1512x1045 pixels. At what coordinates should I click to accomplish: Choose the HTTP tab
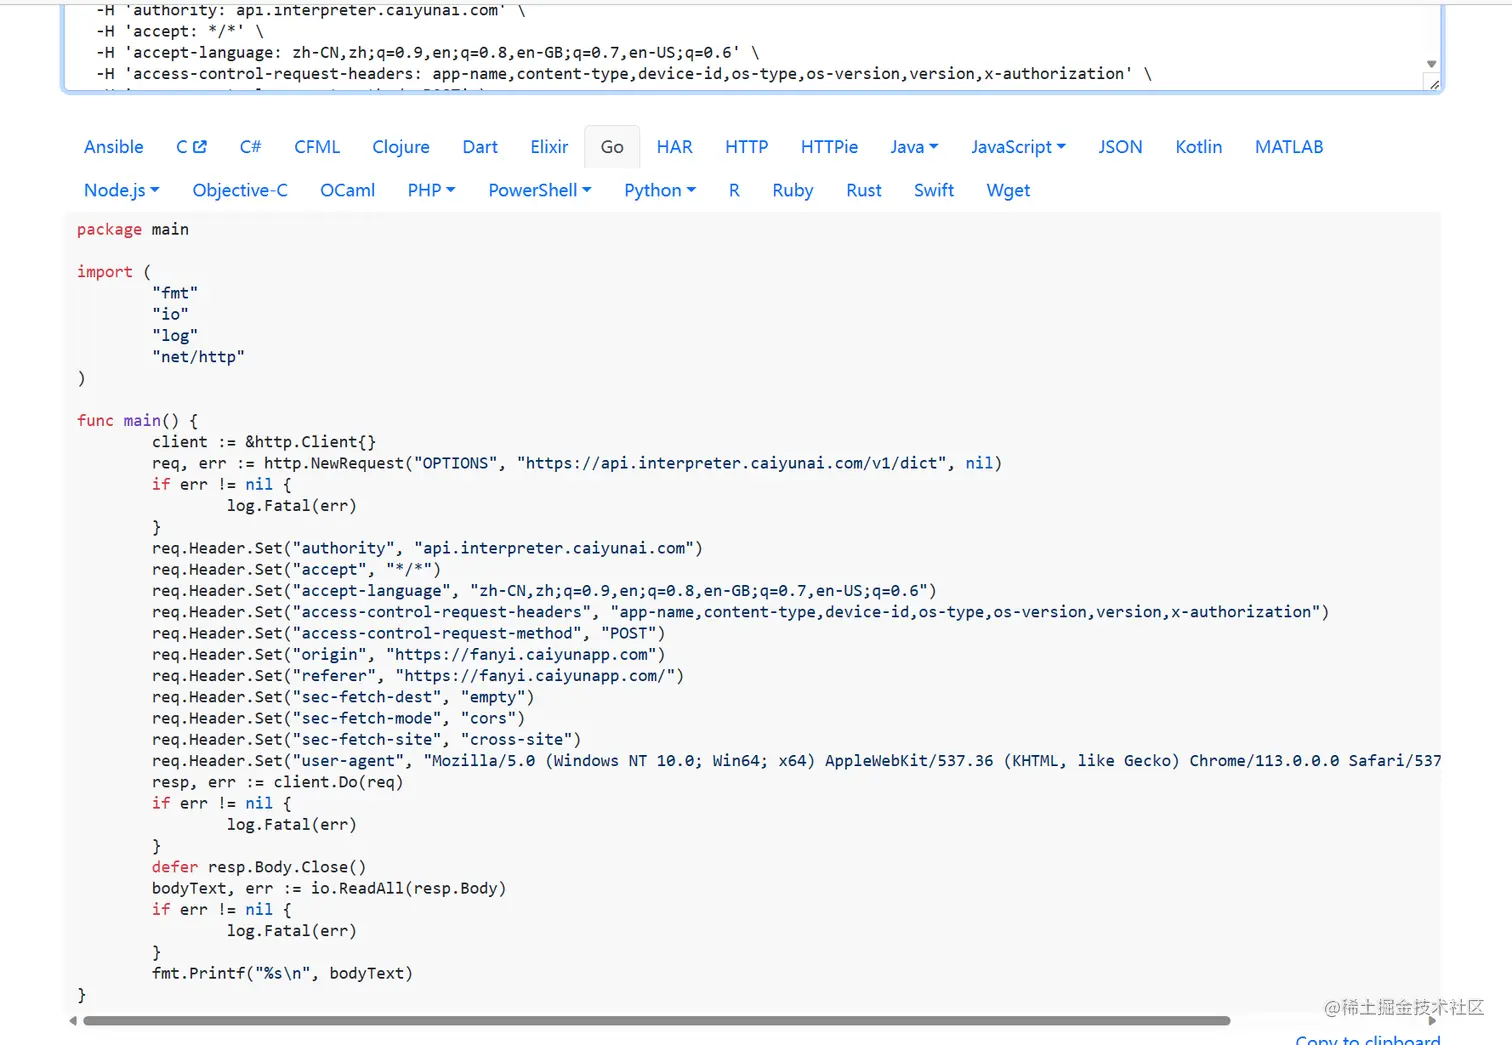click(747, 147)
